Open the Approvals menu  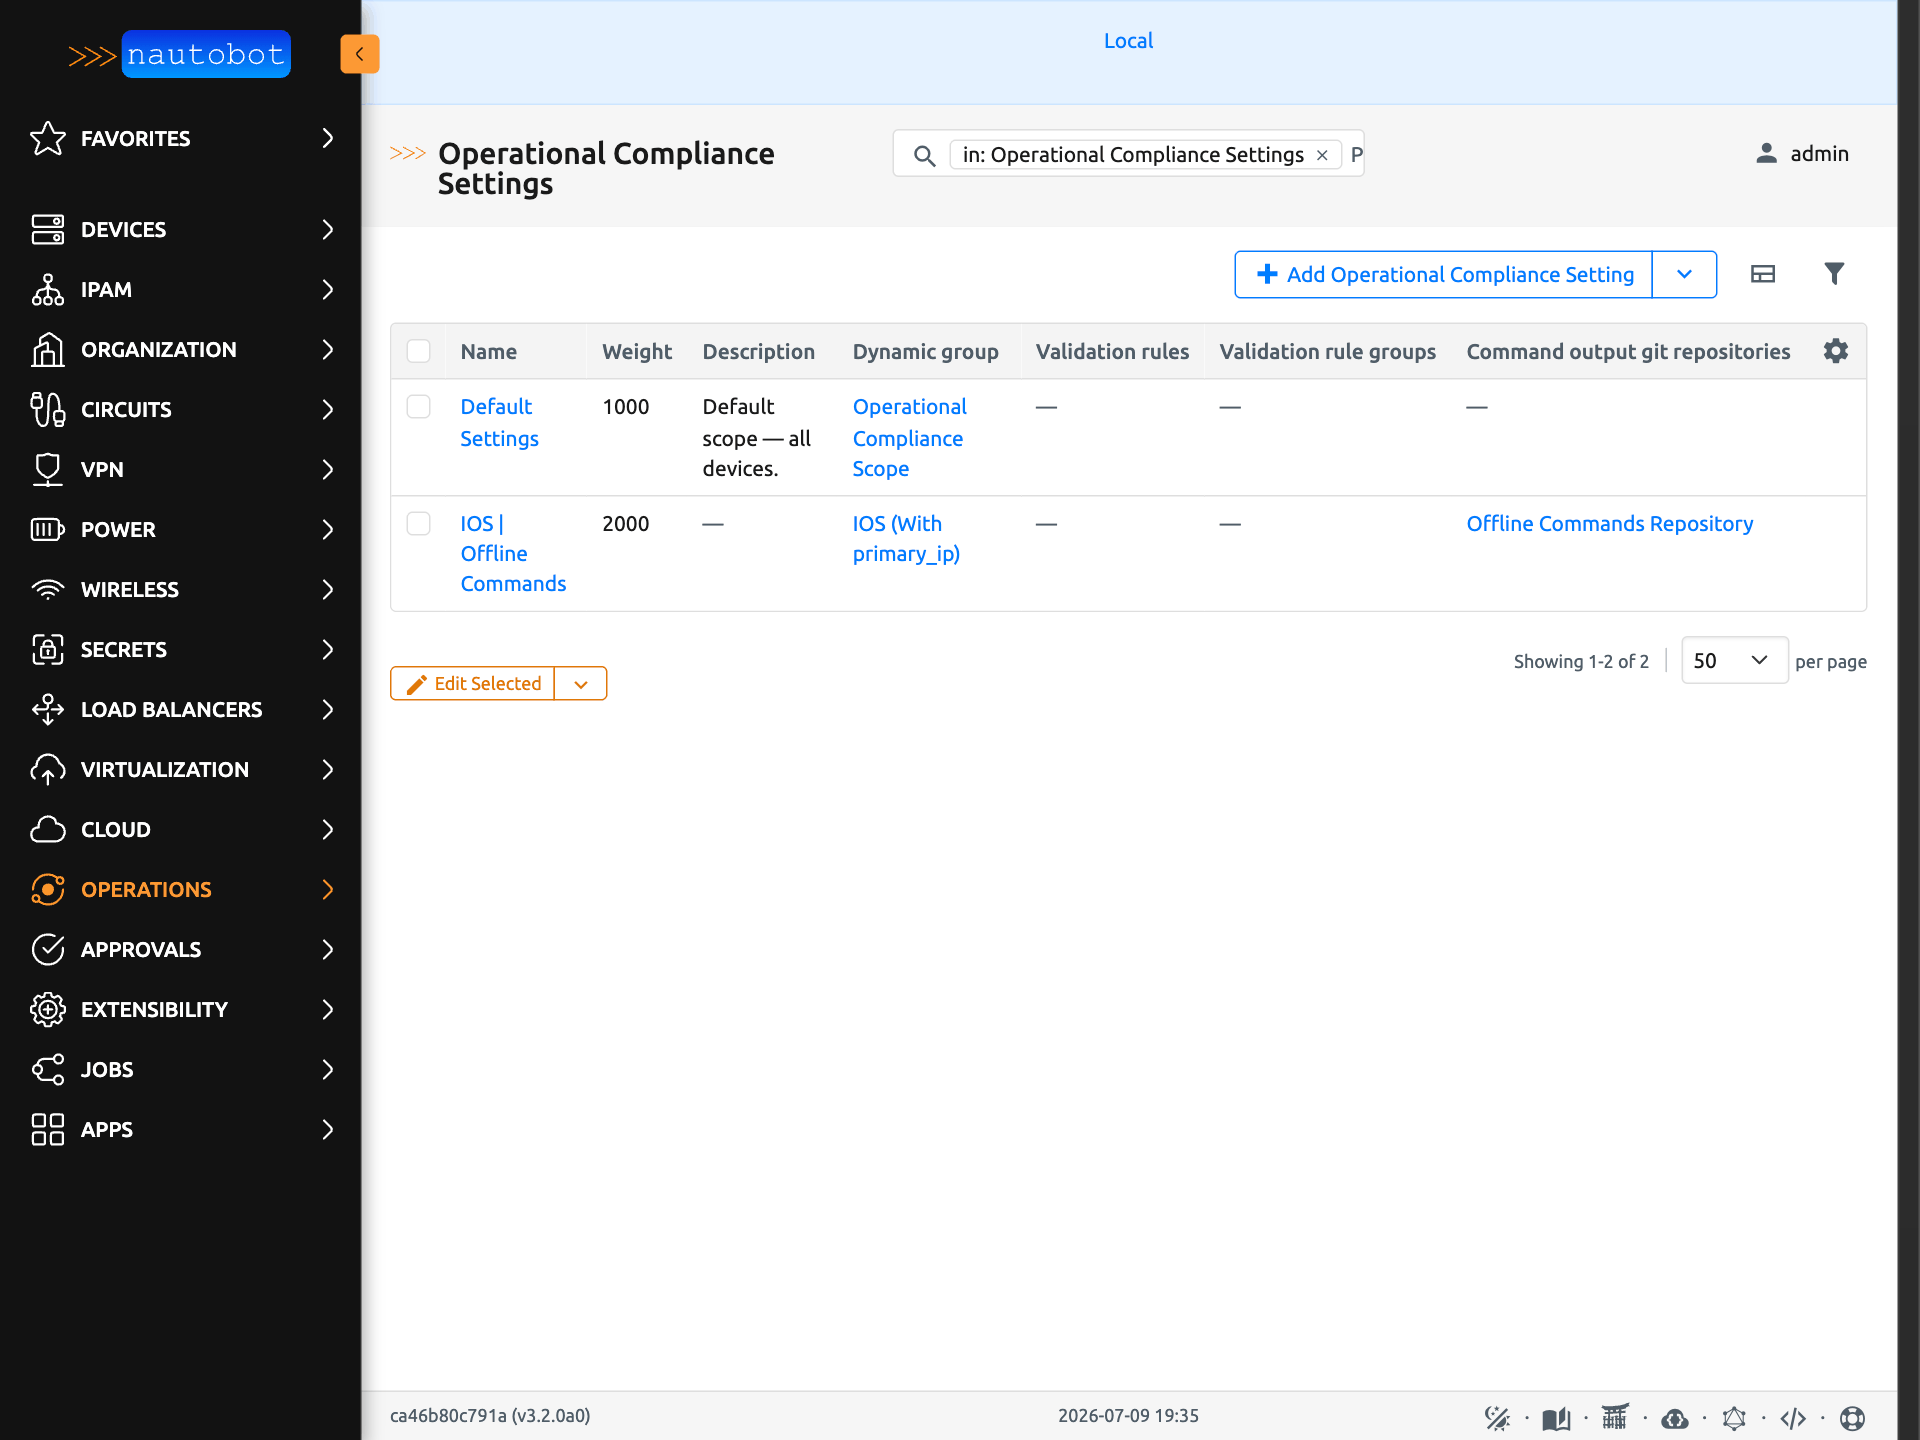pos(180,949)
